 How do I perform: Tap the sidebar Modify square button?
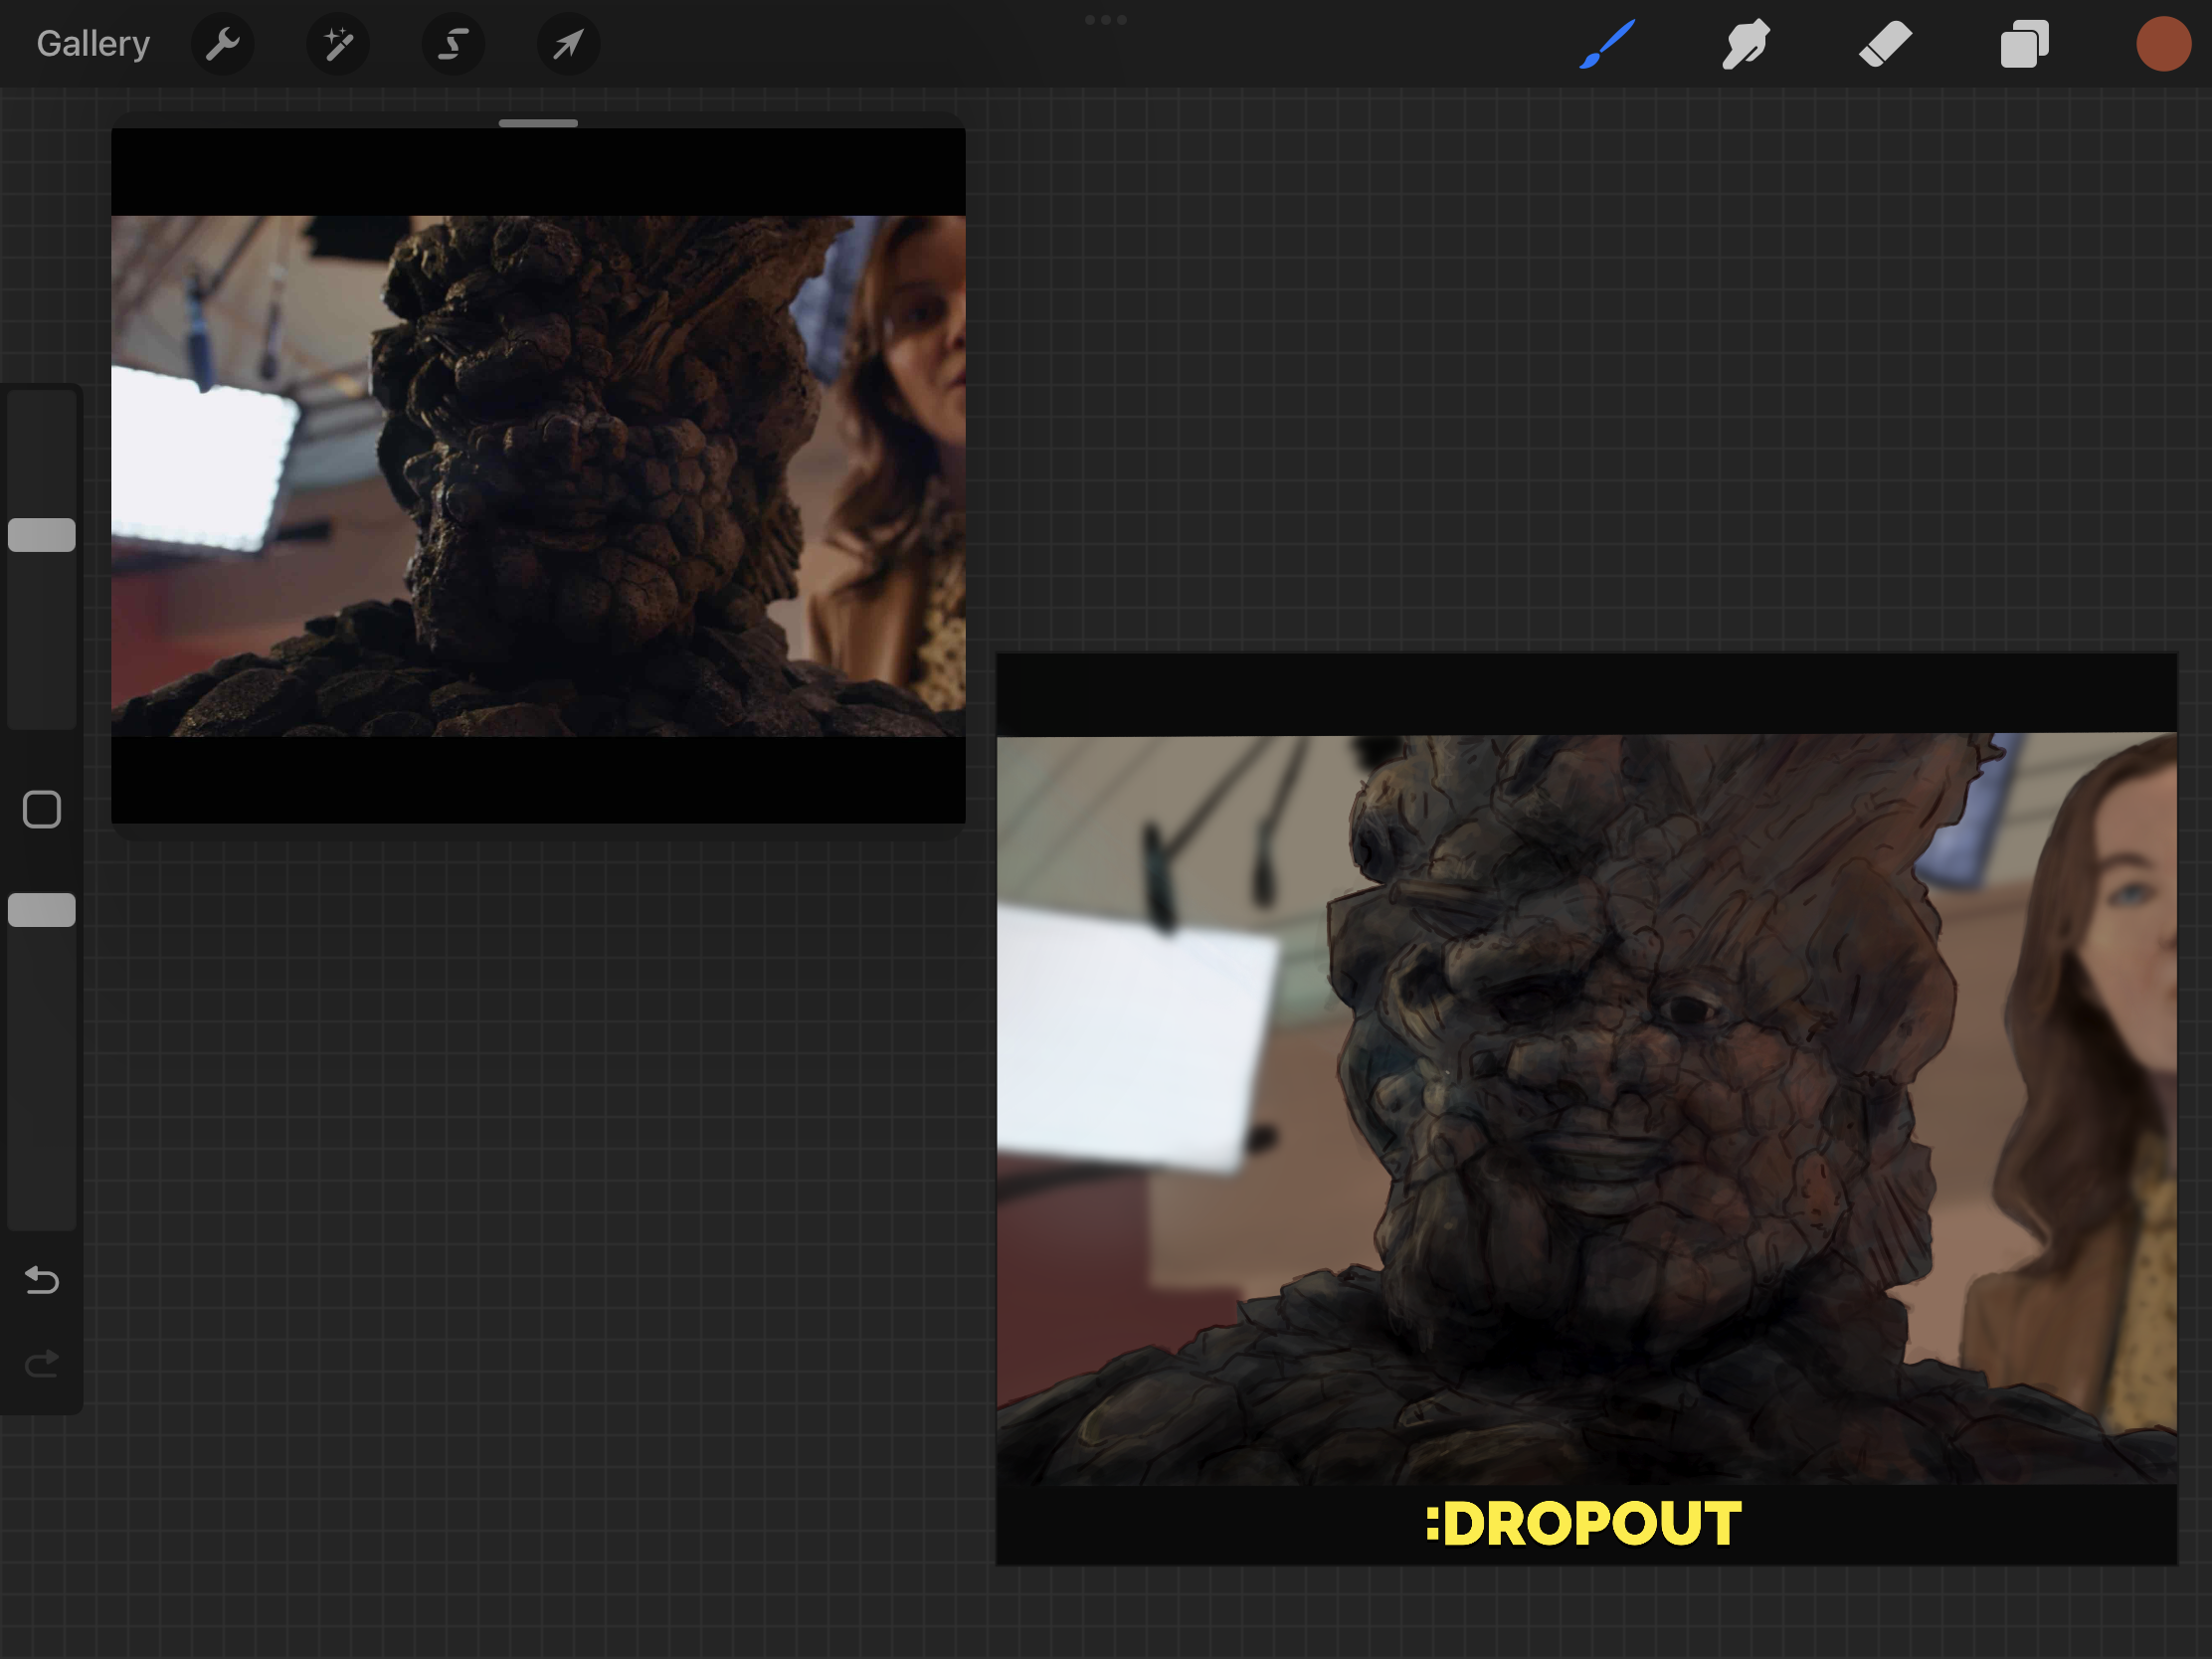pyautogui.click(x=42, y=809)
